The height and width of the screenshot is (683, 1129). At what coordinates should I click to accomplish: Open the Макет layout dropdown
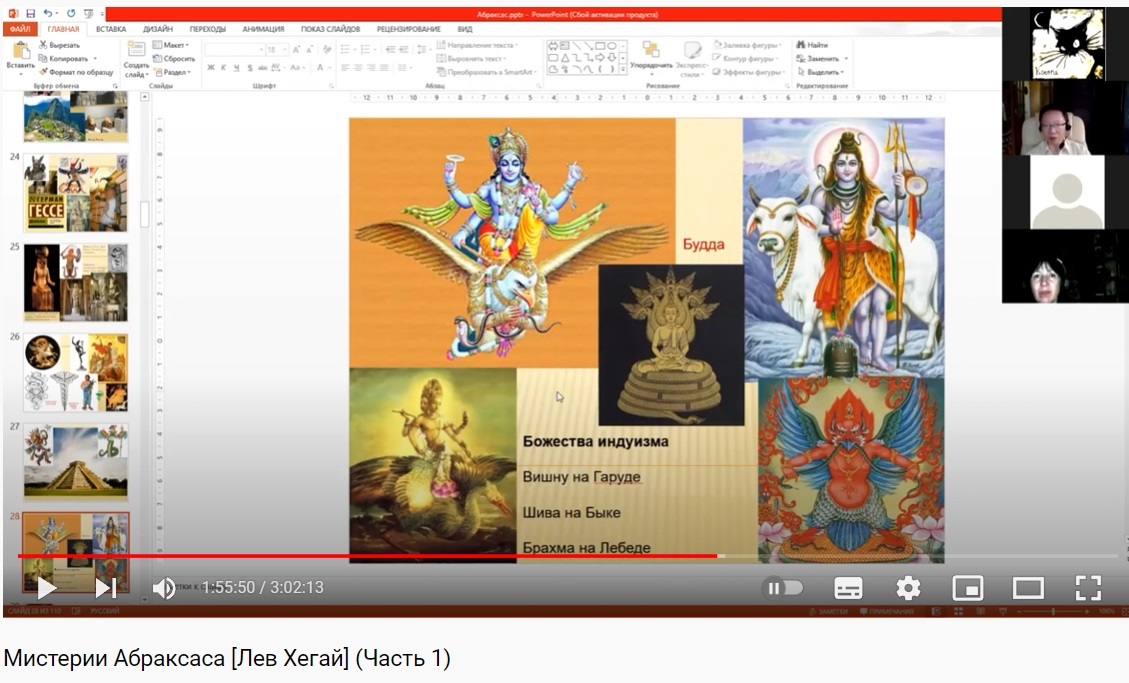[171, 45]
